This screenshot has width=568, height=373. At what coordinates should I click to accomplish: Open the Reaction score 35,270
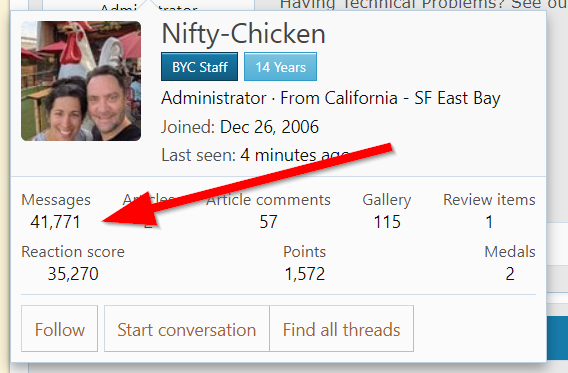73,274
